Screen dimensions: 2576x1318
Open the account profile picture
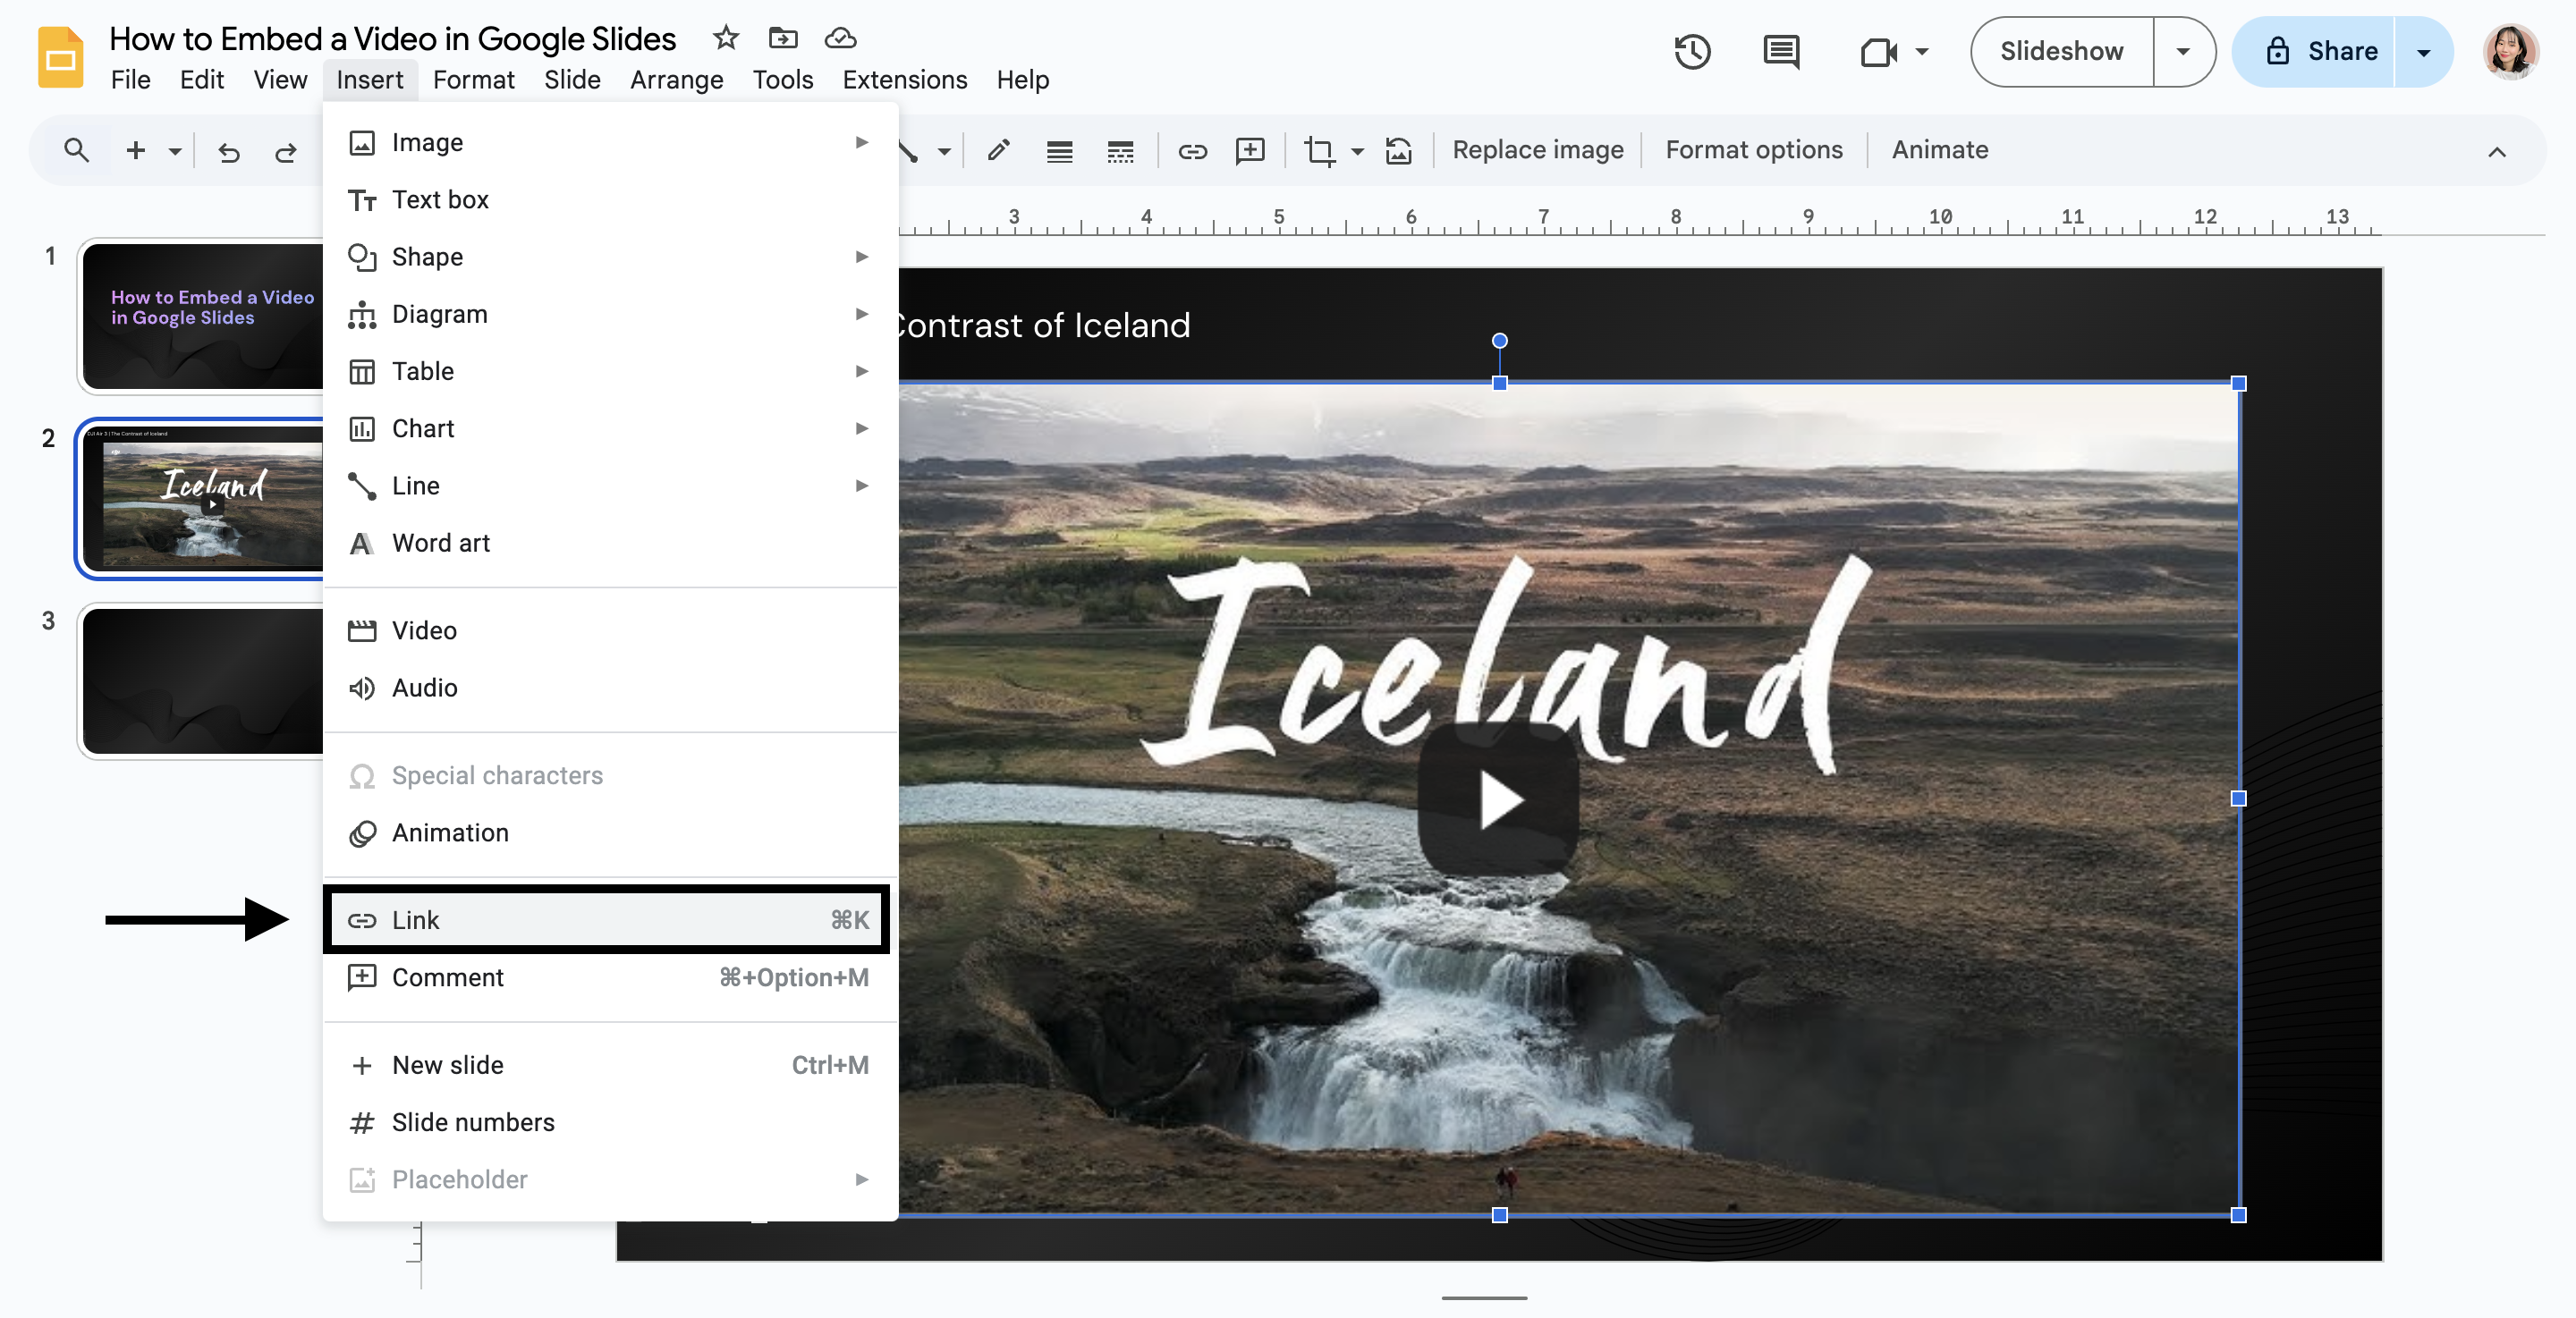[2509, 51]
